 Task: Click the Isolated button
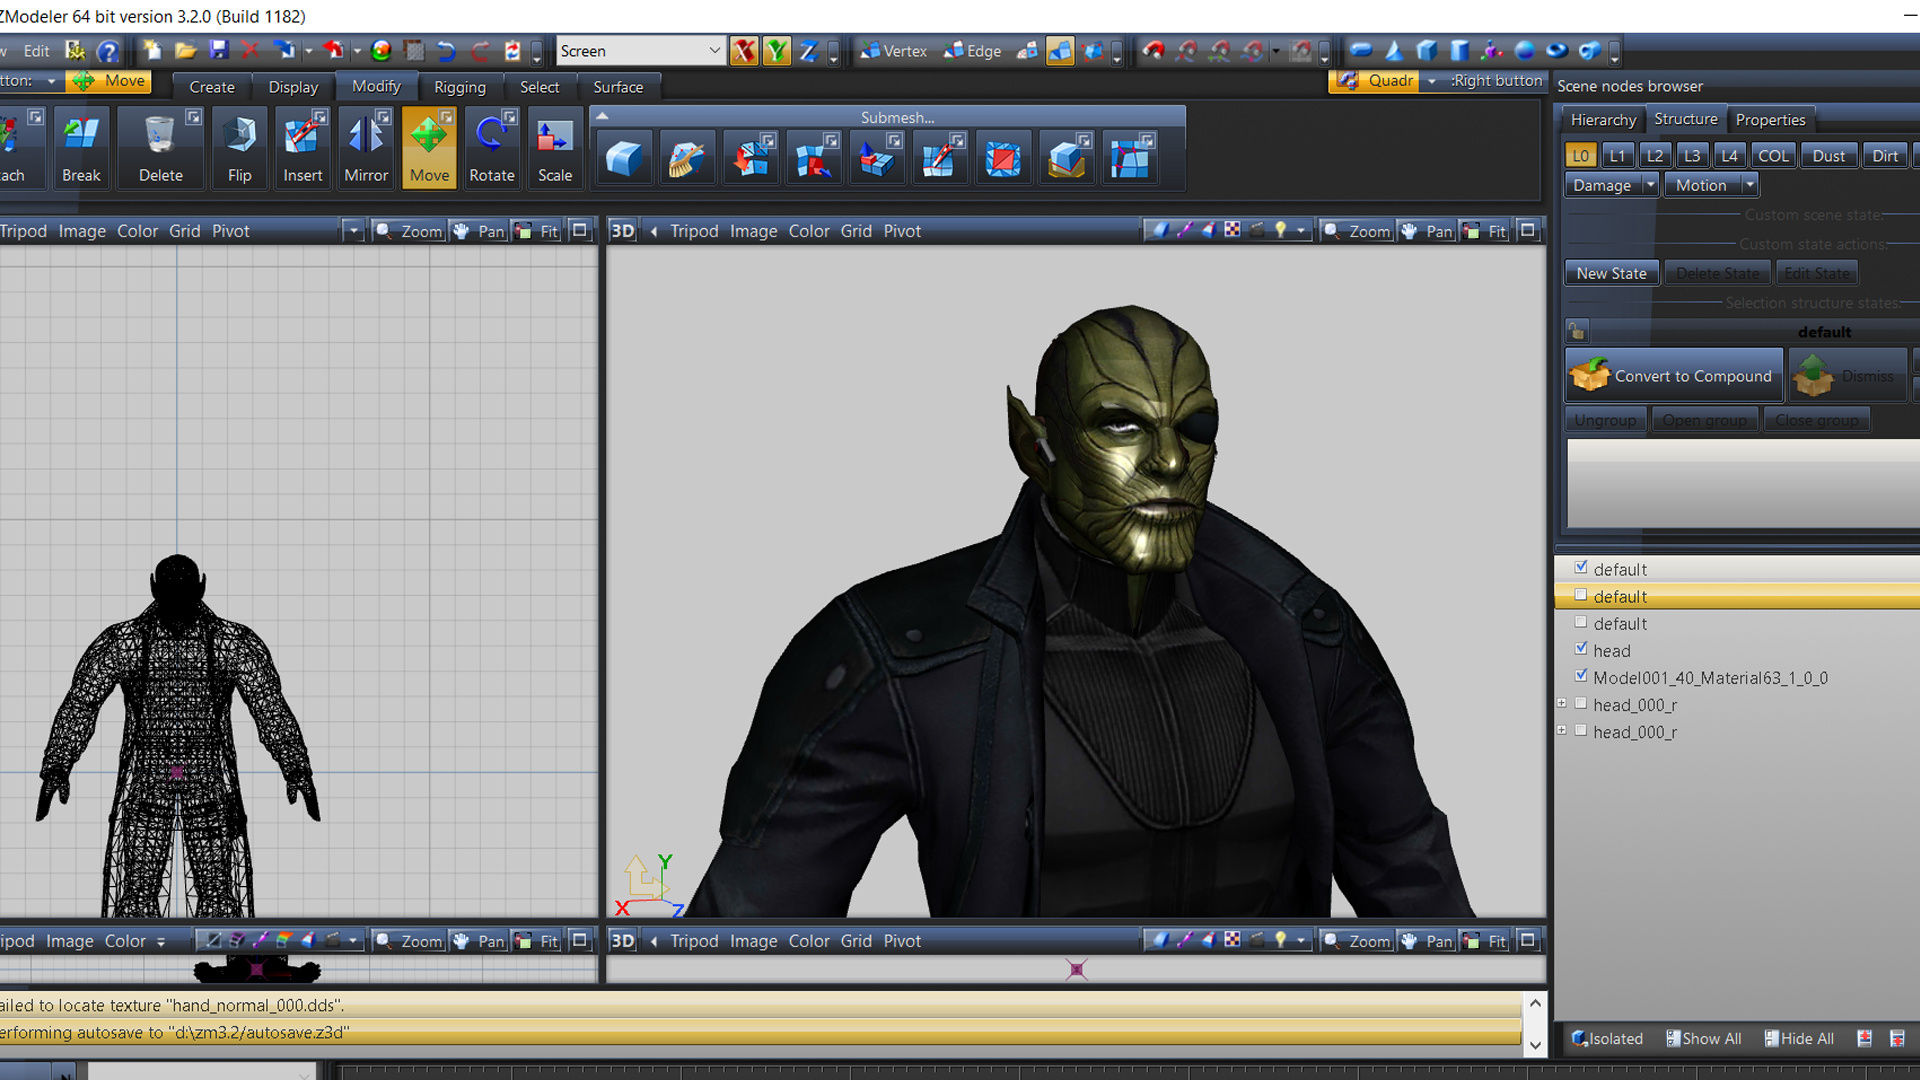pyautogui.click(x=1607, y=1038)
